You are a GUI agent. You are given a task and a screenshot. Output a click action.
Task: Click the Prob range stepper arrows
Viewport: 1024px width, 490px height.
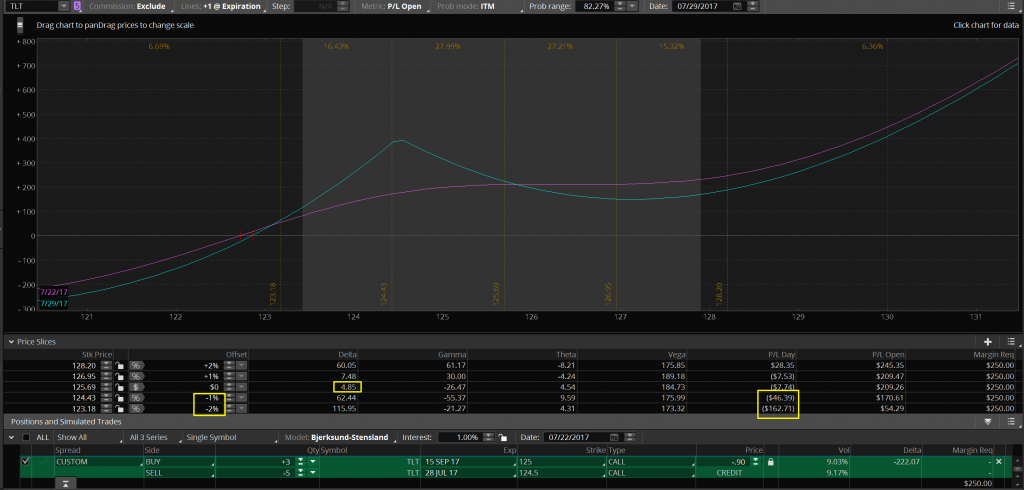(x=625, y=6)
